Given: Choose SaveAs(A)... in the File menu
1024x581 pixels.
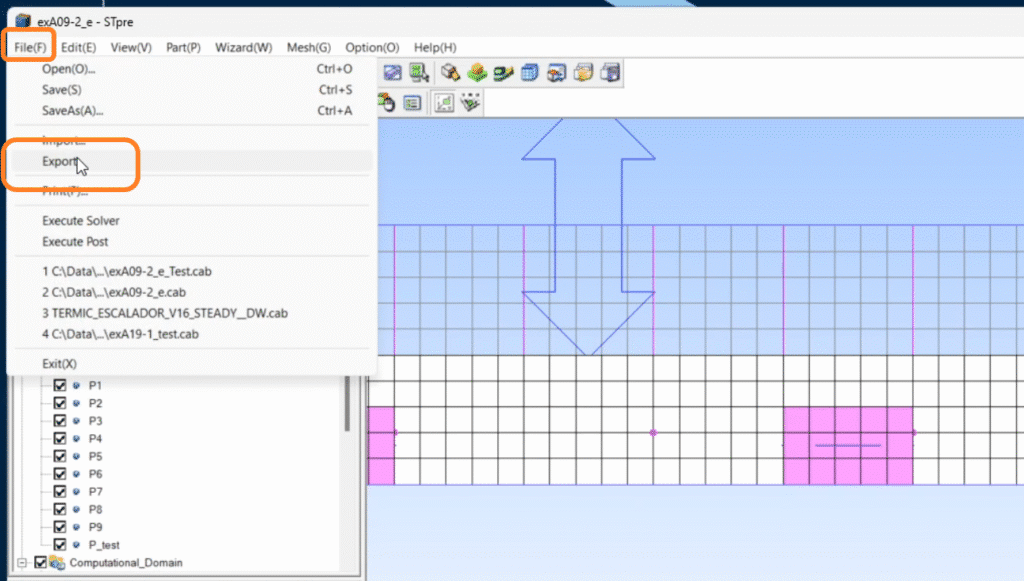Looking at the screenshot, I should point(193,110).
